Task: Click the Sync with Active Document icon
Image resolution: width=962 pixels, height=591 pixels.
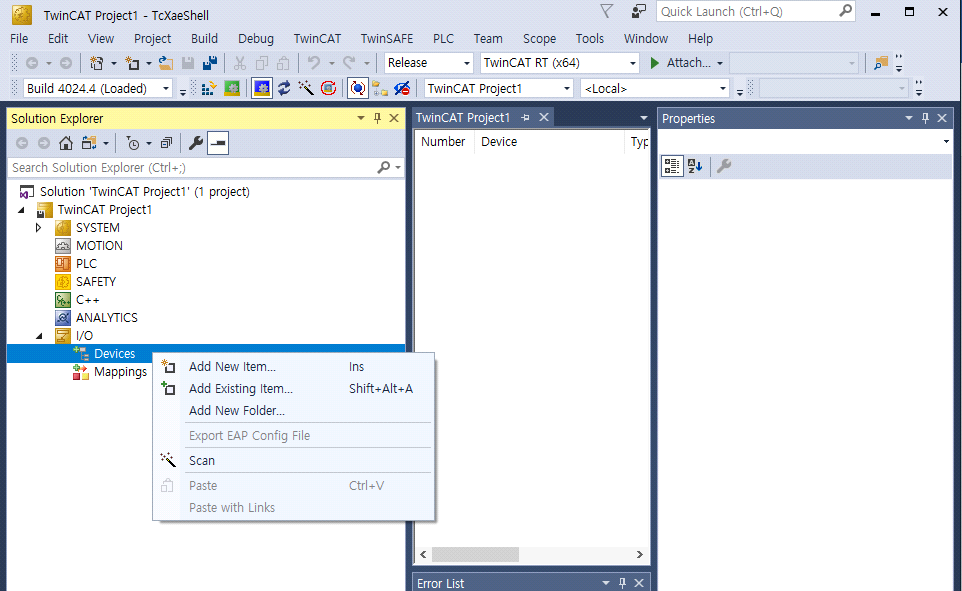Action: tap(89, 144)
